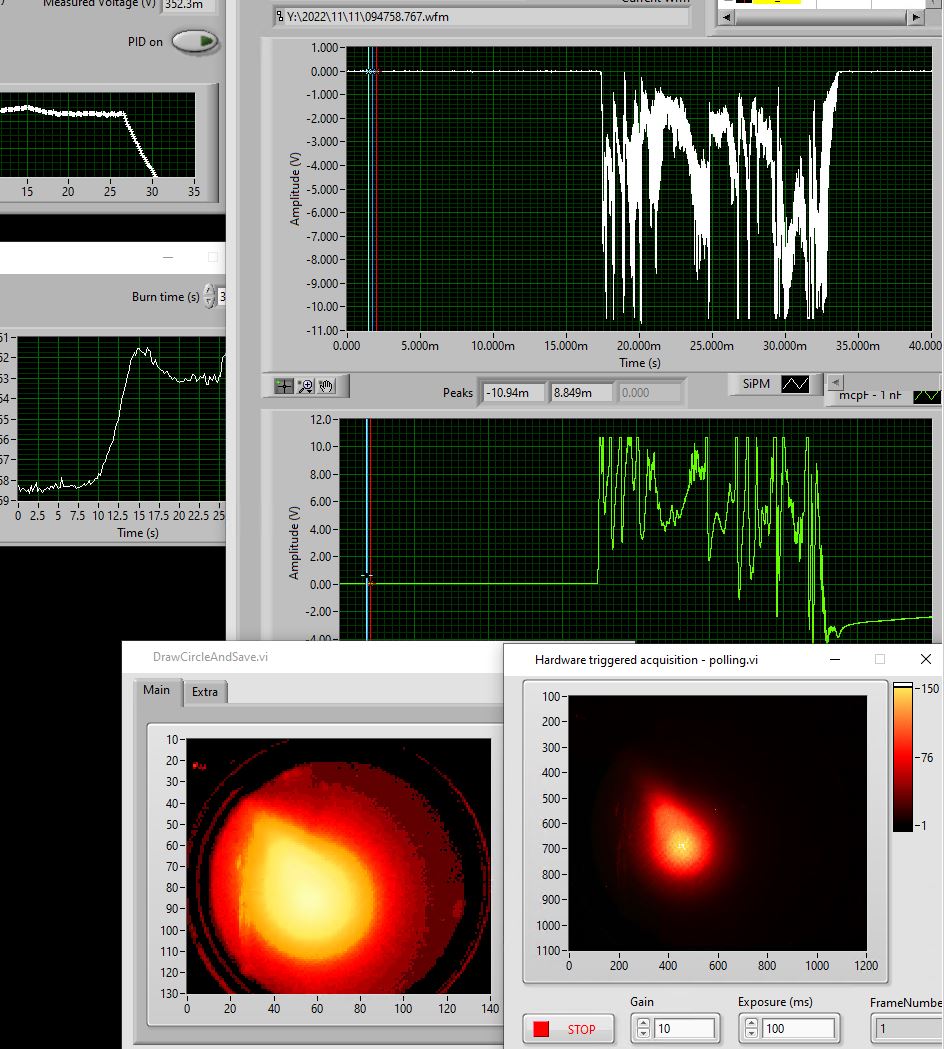This screenshot has height=1049, width=944.
Task: Click the first Peaks value field
Action: (512, 393)
